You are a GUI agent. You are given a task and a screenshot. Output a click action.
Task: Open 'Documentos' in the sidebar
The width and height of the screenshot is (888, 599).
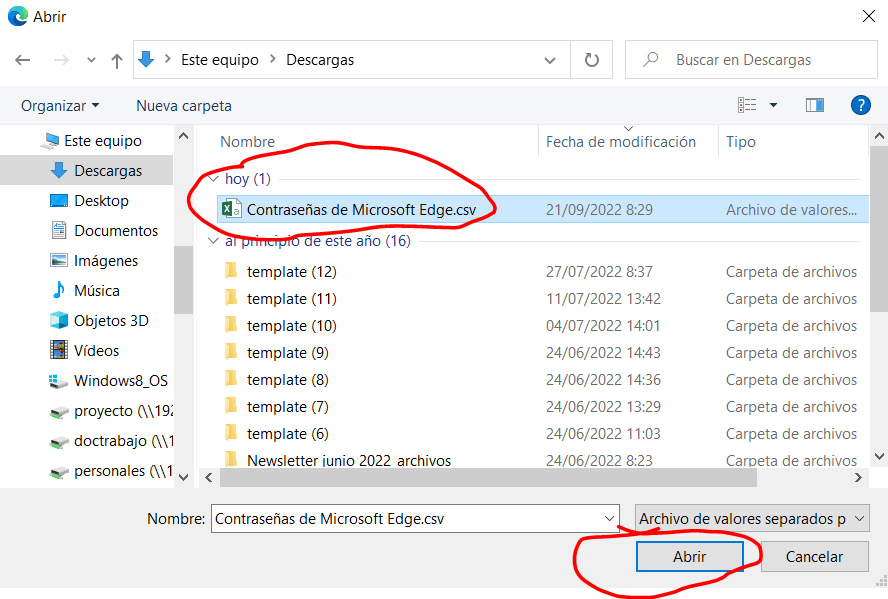point(116,230)
